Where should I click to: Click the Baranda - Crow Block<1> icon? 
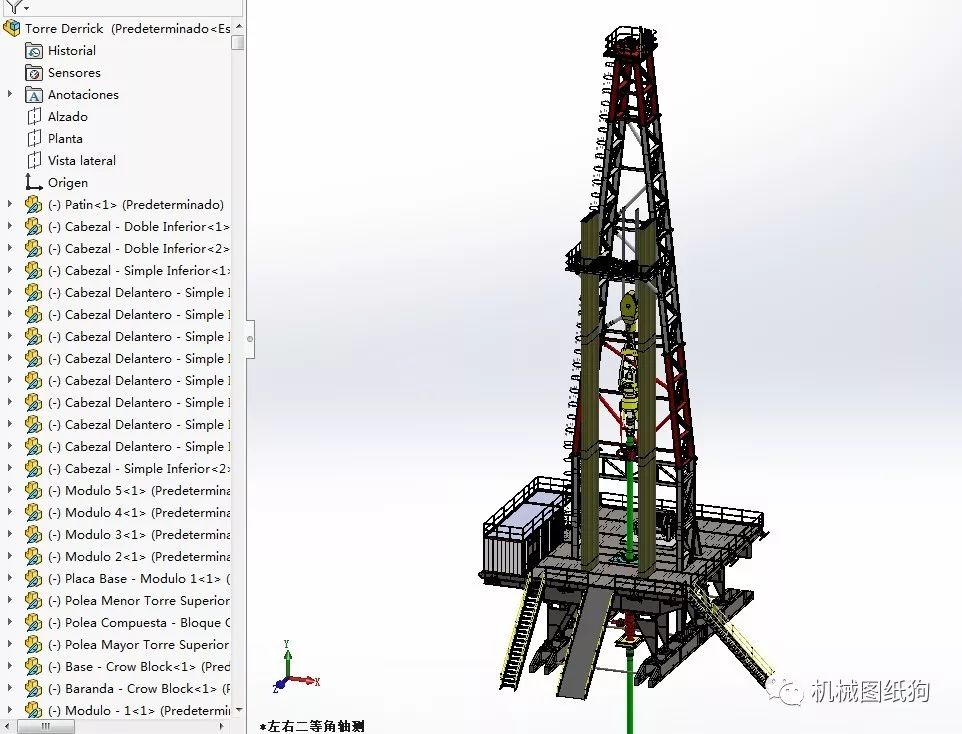point(33,689)
